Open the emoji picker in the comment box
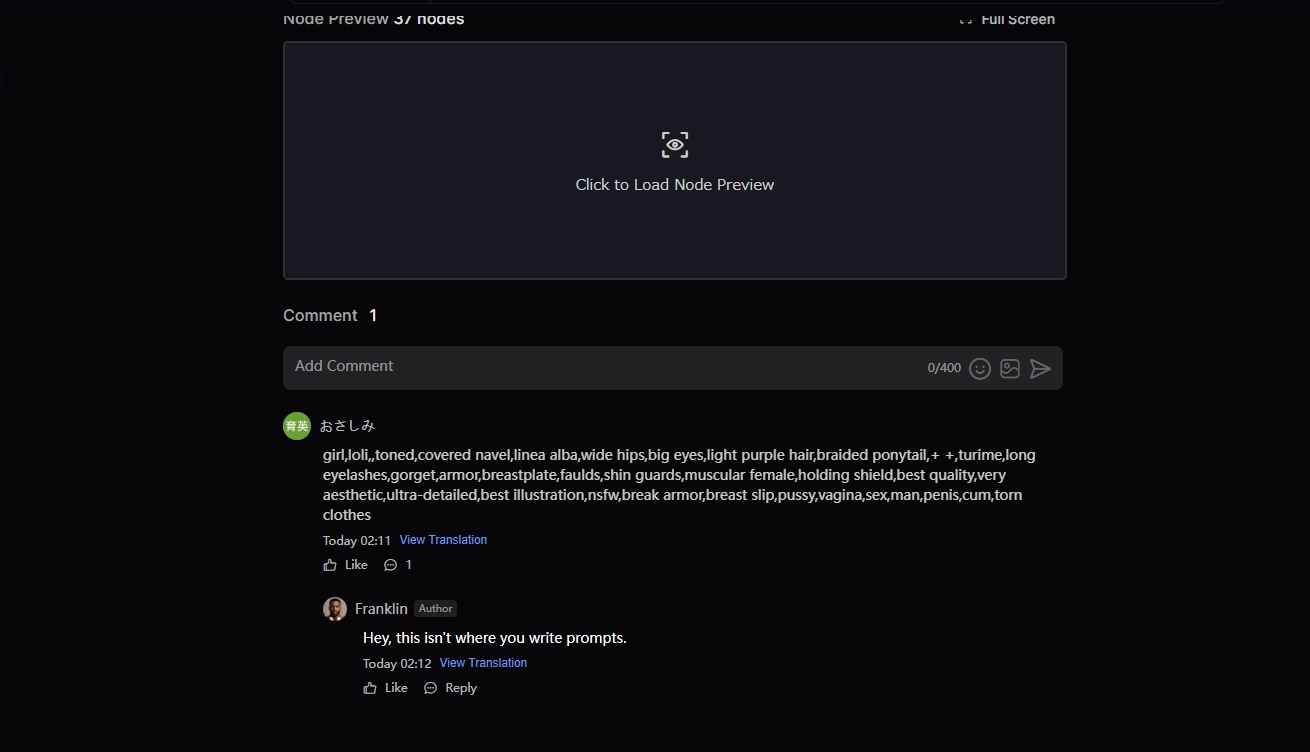1310x752 pixels. [x=980, y=369]
